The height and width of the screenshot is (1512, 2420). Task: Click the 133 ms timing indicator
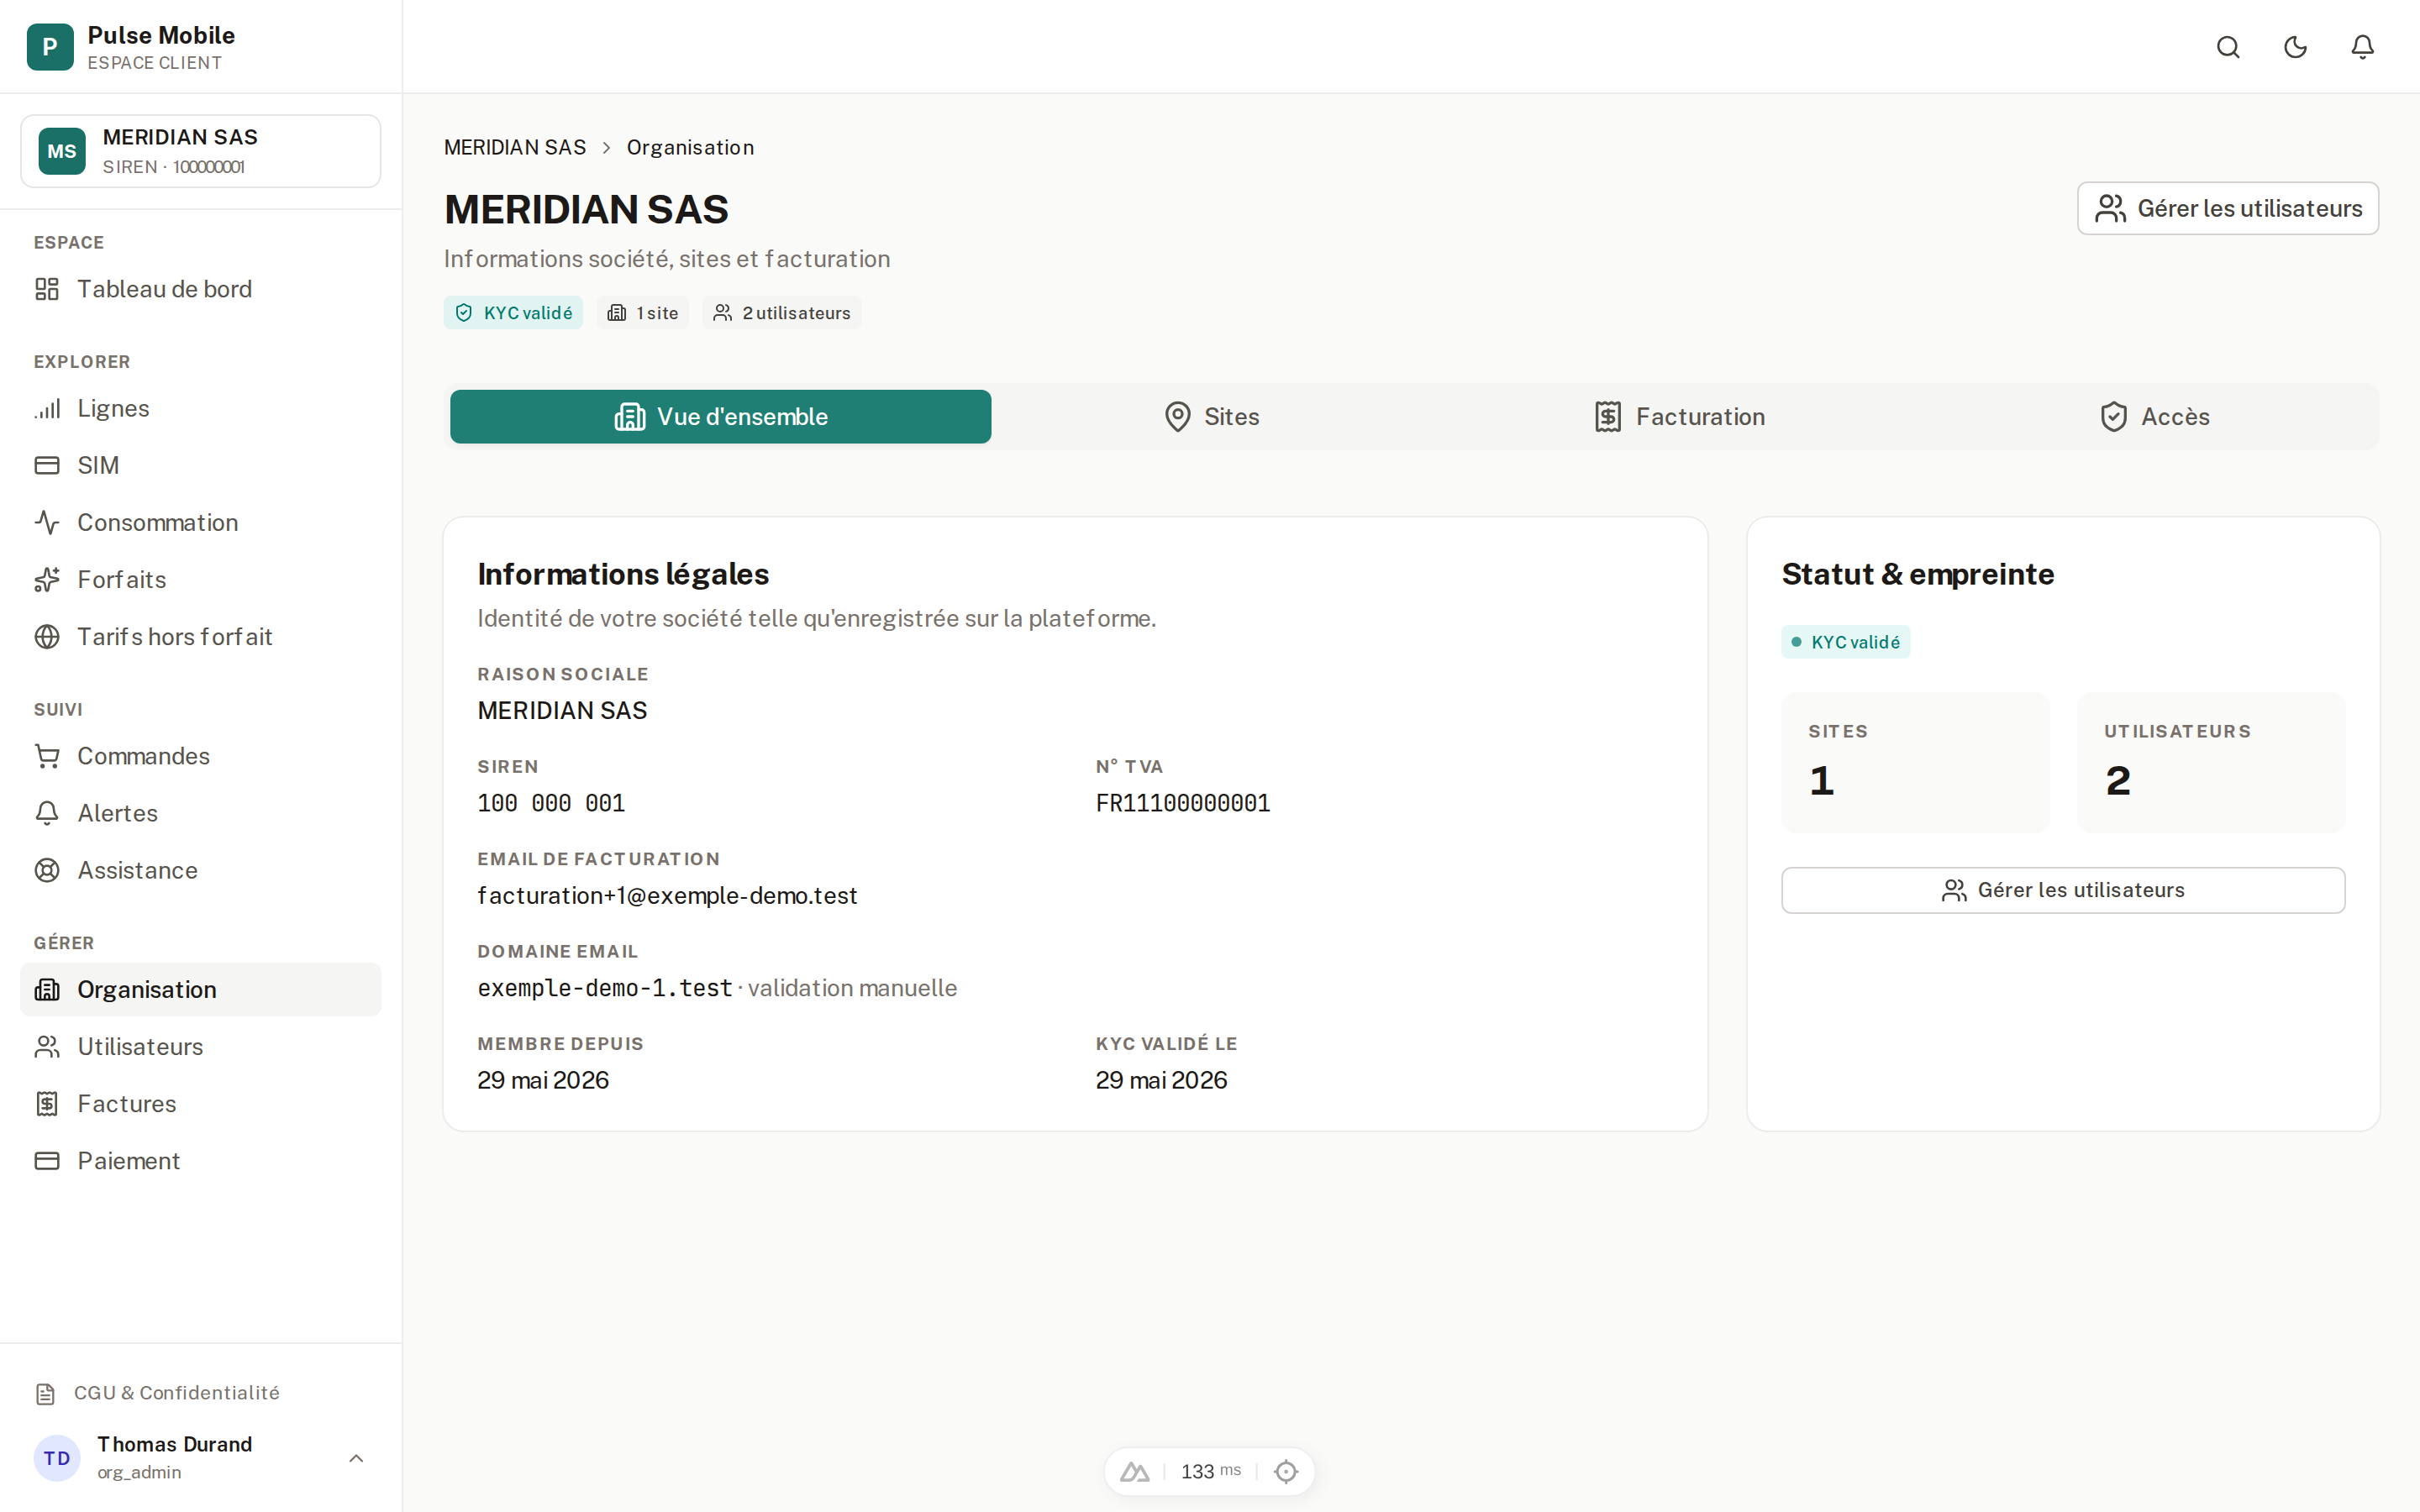tap(1210, 1471)
